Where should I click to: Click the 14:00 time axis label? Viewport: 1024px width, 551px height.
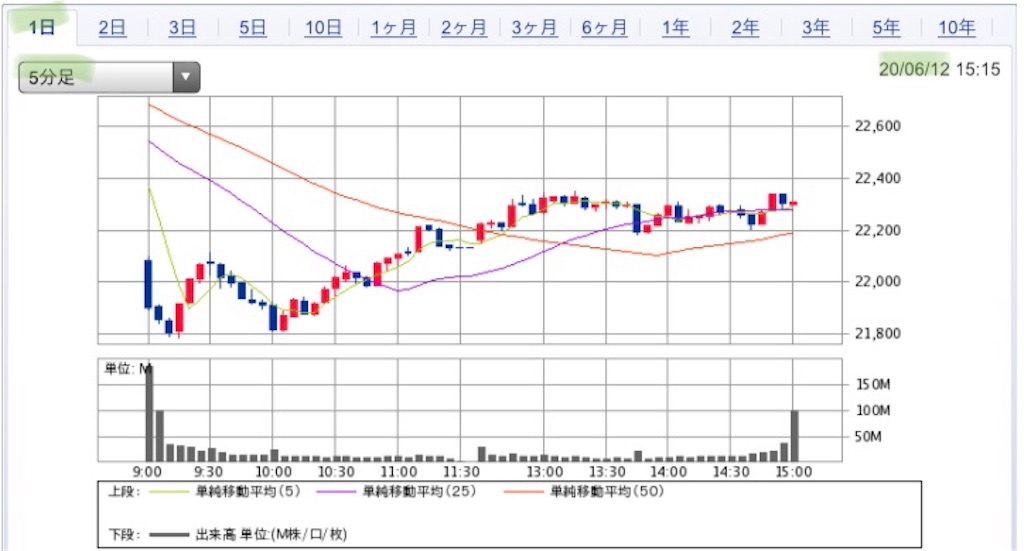(669, 471)
